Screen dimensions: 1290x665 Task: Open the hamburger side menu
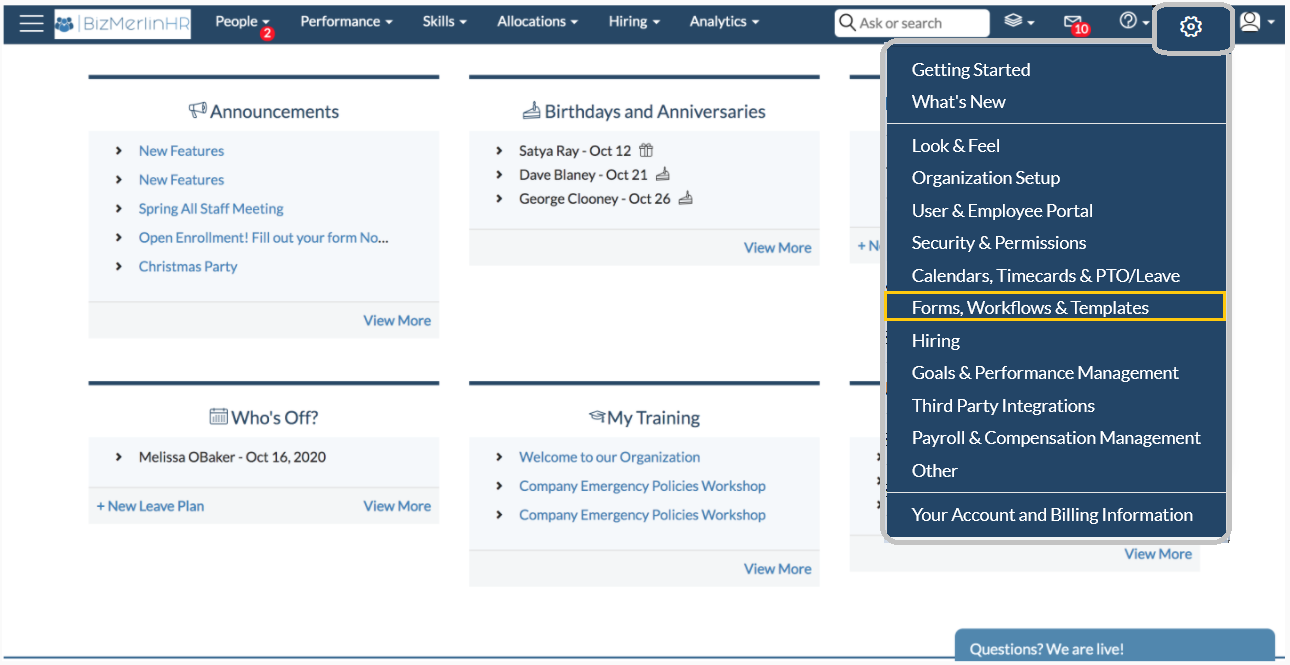point(32,23)
